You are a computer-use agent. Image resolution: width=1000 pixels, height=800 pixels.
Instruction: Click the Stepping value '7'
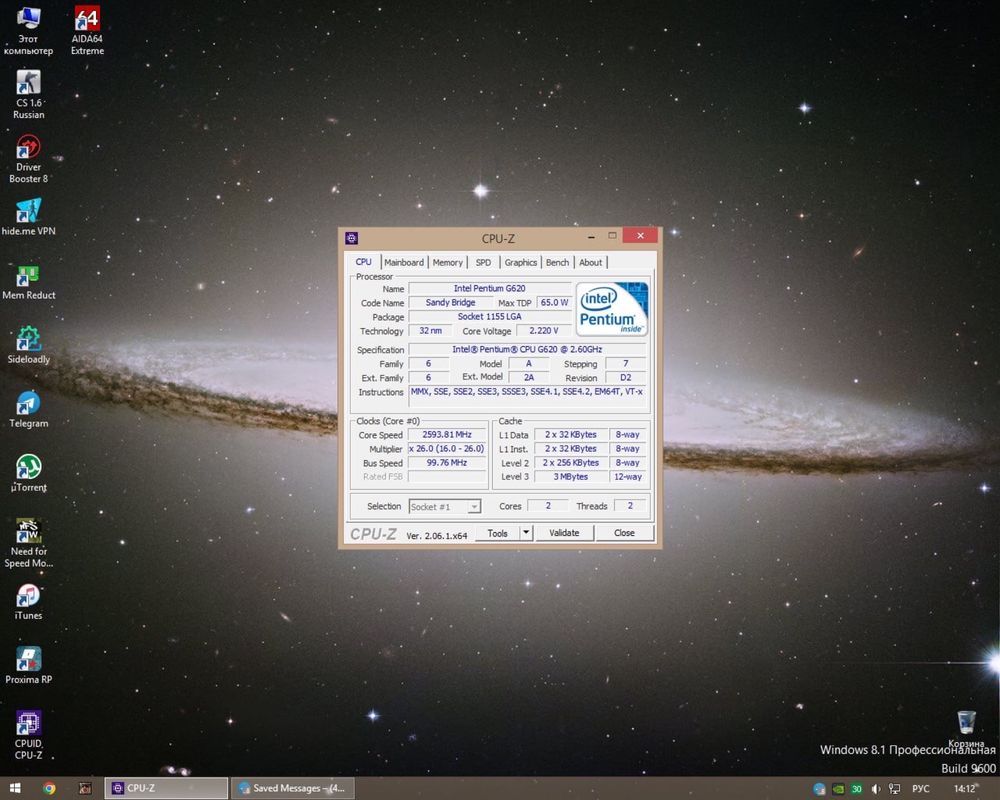[x=626, y=364]
